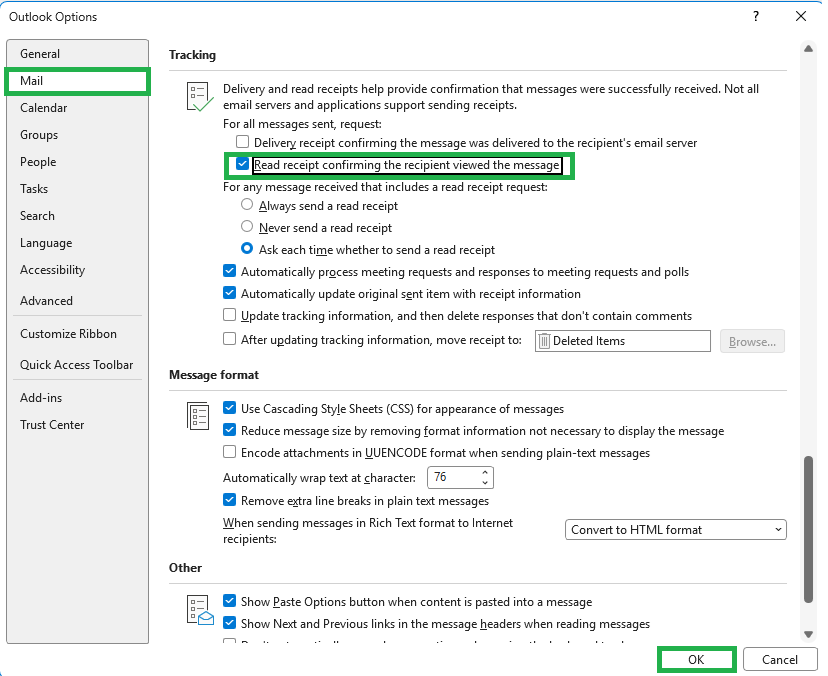Image resolution: width=828 pixels, height=676 pixels.
Task: Open the Convert to HTML format dropdown
Action: point(675,530)
